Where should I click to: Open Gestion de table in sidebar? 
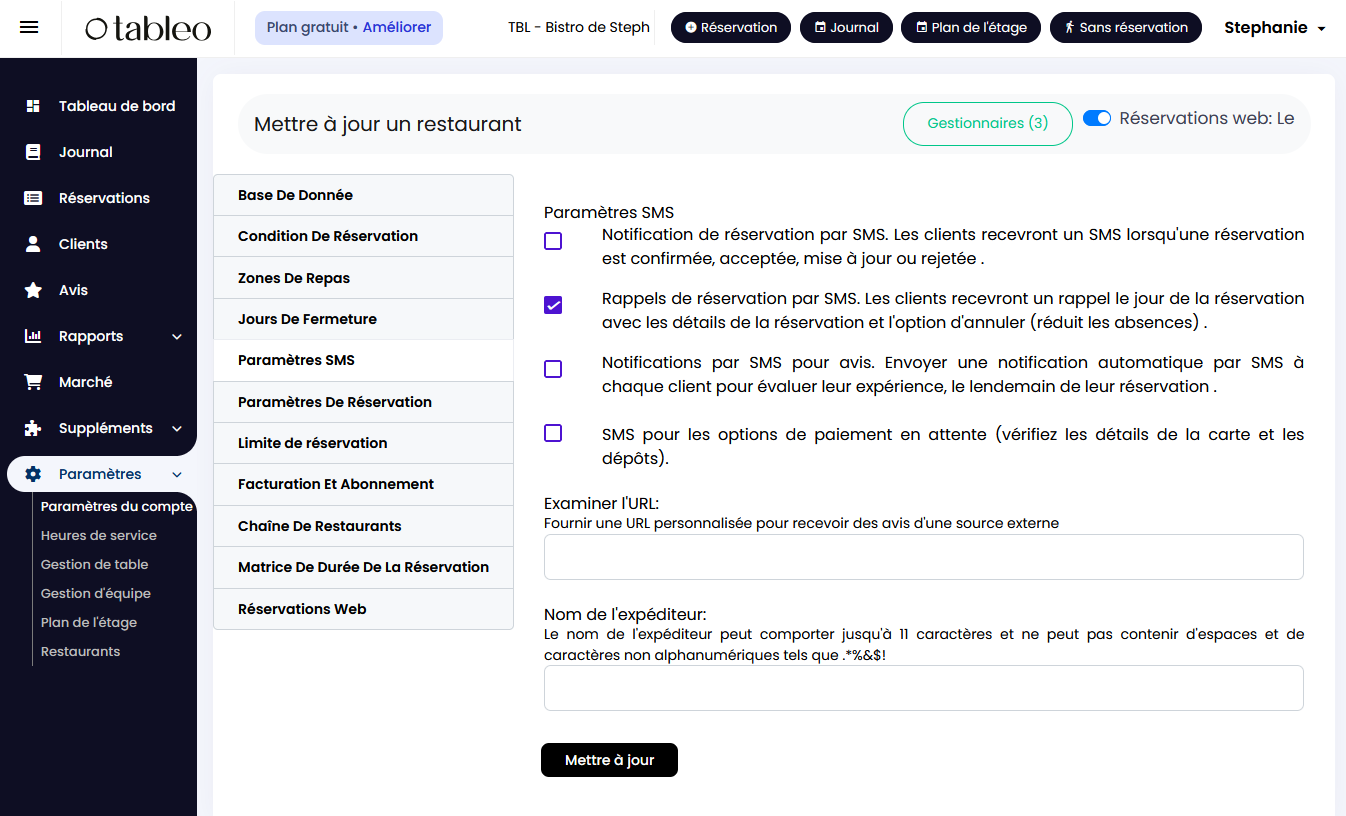[94, 564]
